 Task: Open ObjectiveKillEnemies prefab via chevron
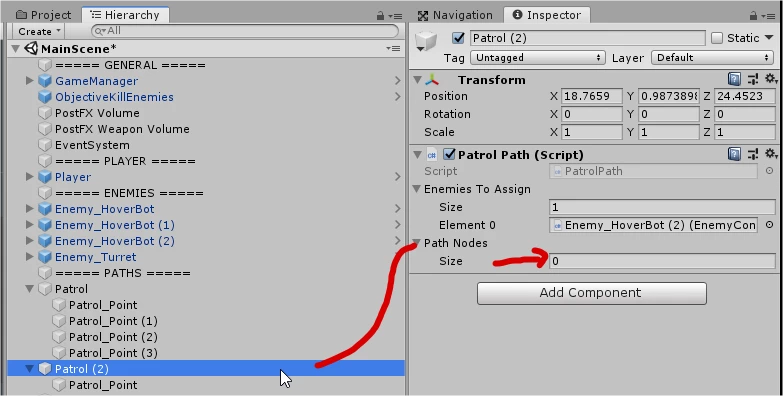[x=397, y=96]
